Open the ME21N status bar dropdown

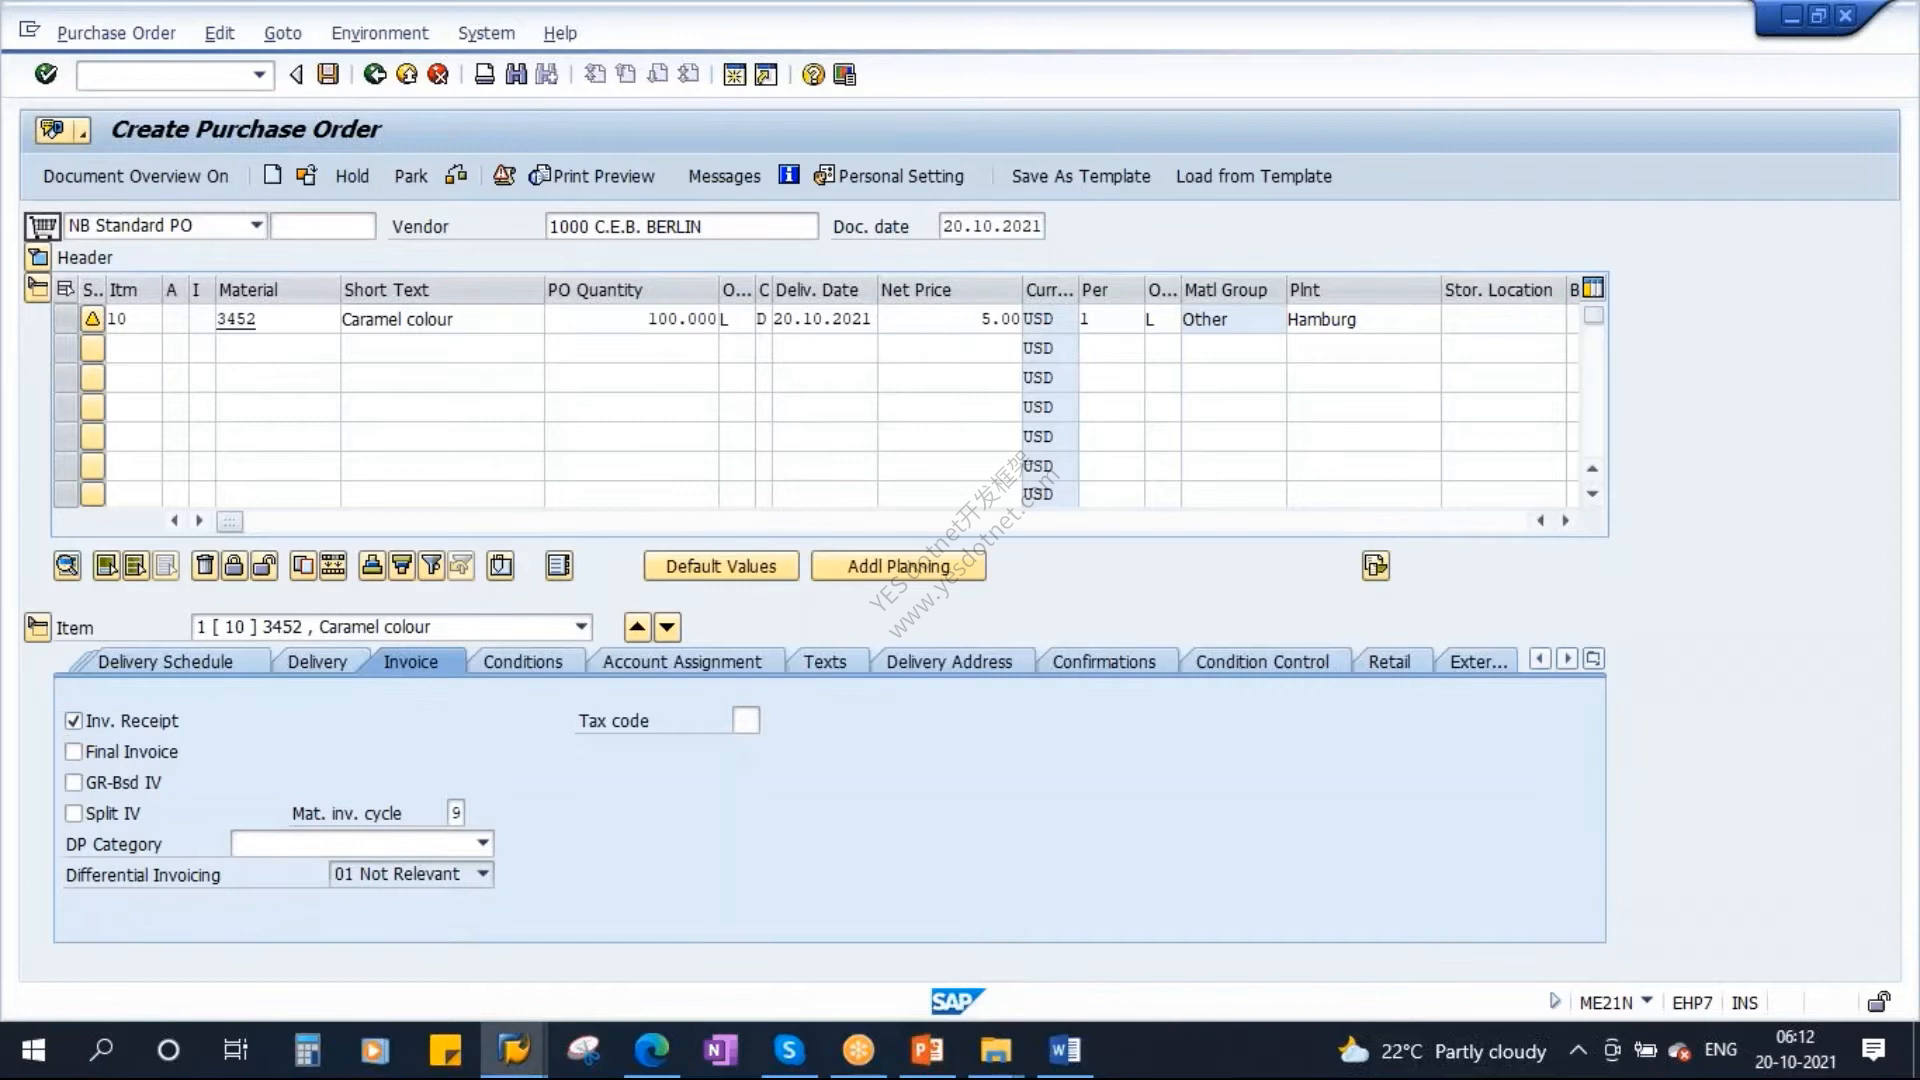coord(1647,1001)
